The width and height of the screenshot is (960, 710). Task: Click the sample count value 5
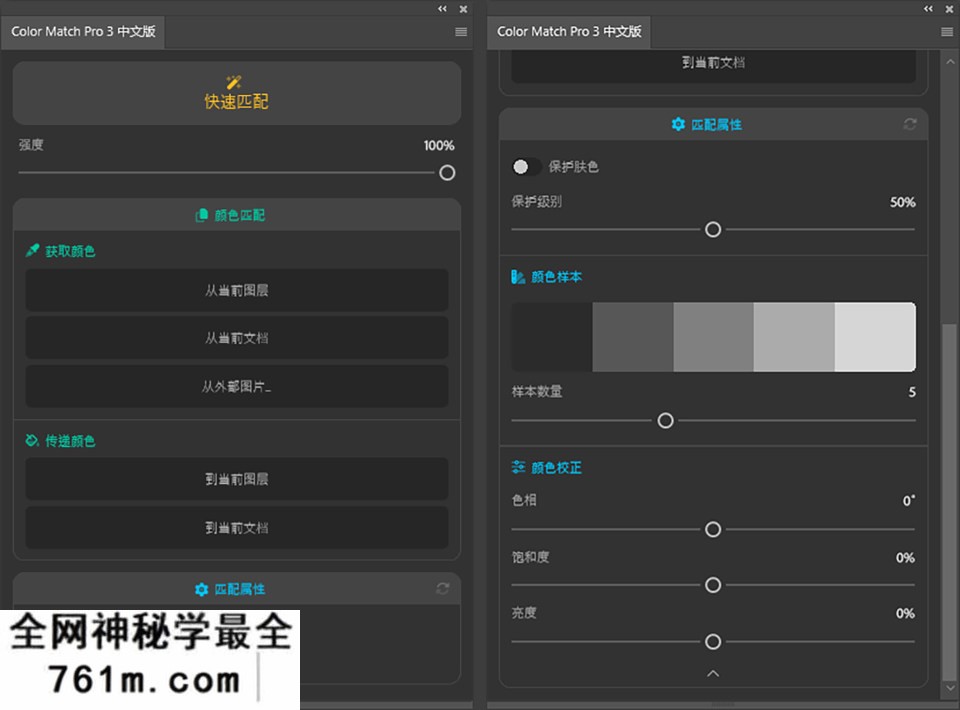coord(912,392)
